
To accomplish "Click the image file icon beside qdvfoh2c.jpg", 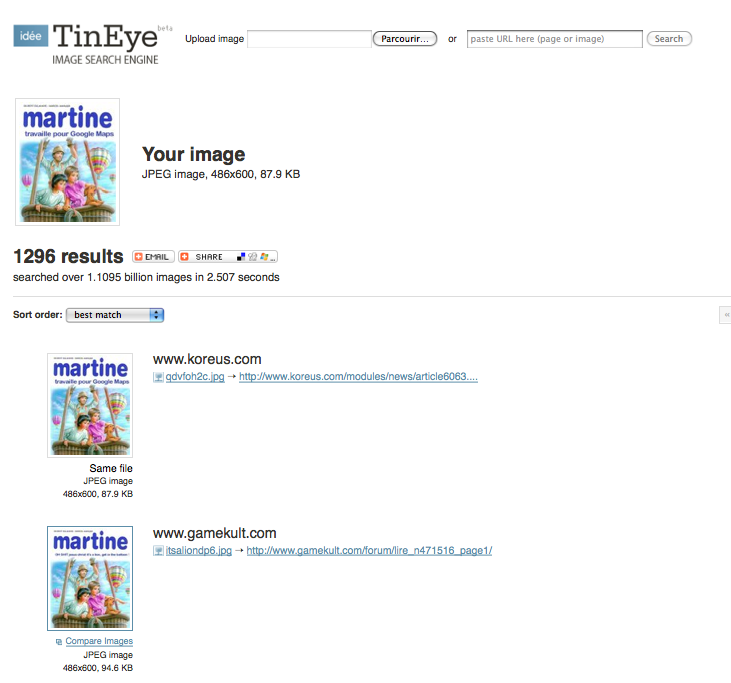I will 158,377.
